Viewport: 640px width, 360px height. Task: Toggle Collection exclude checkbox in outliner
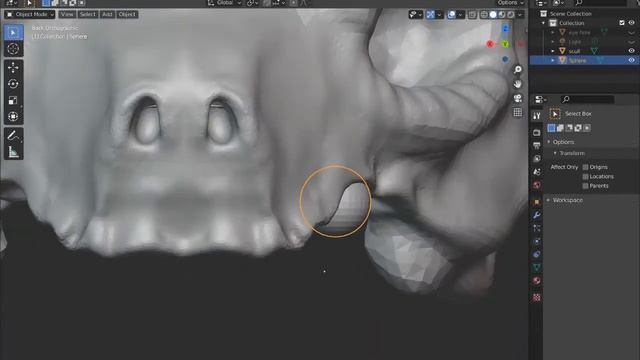[x=622, y=23]
